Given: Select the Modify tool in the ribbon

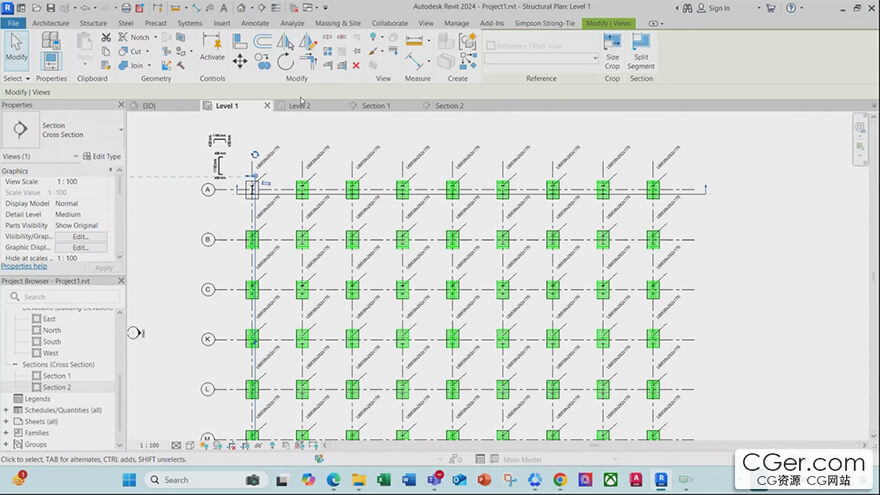Looking at the screenshot, I should tap(16, 48).
